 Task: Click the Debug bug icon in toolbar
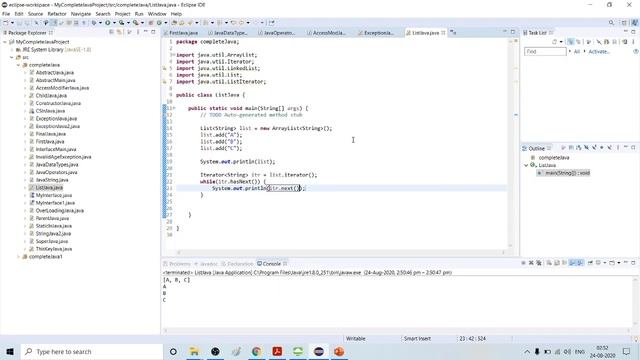[94, 23]
